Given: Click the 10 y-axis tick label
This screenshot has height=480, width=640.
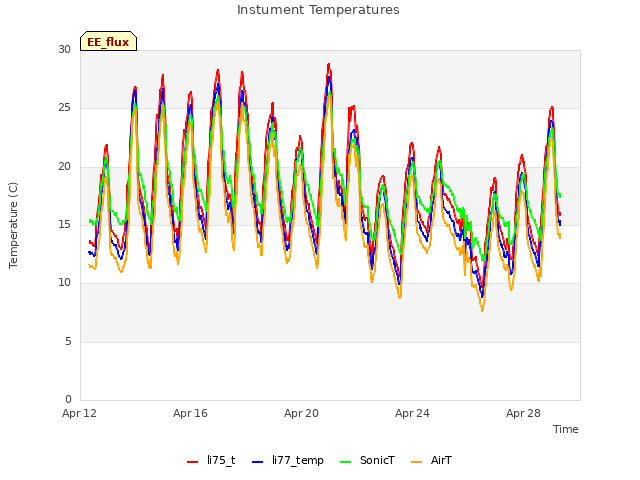Looking at the screenshot, I should [64, 282].
